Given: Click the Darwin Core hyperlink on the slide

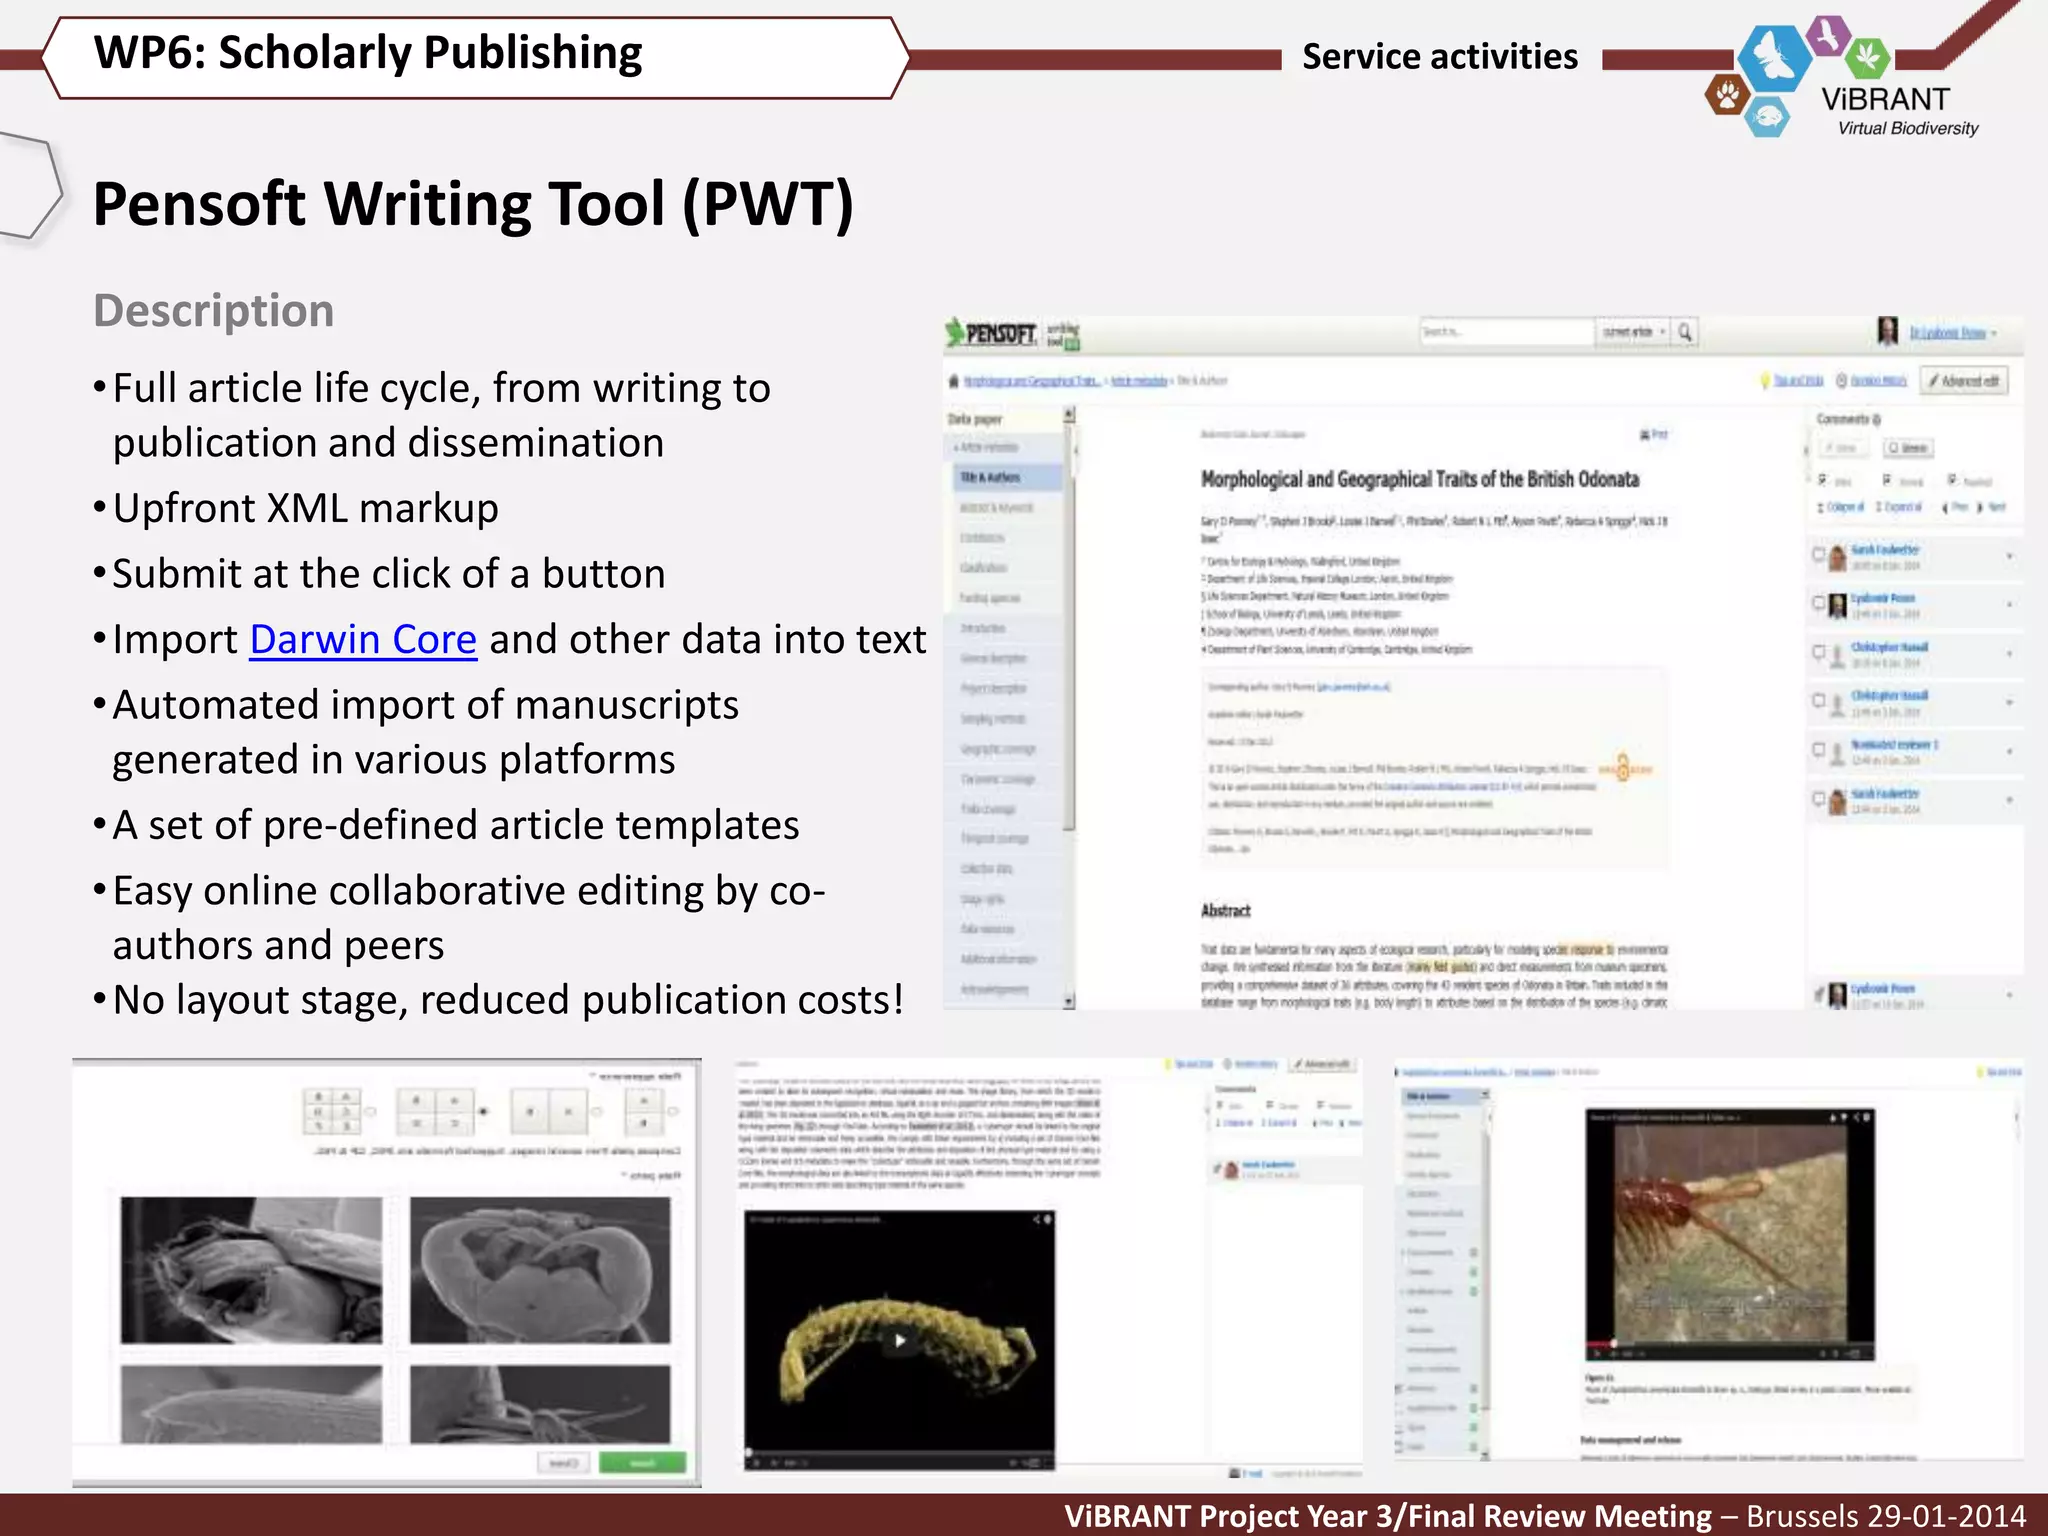Looking at the screenshot, I should pyautogui.click(x=363, y=640).
